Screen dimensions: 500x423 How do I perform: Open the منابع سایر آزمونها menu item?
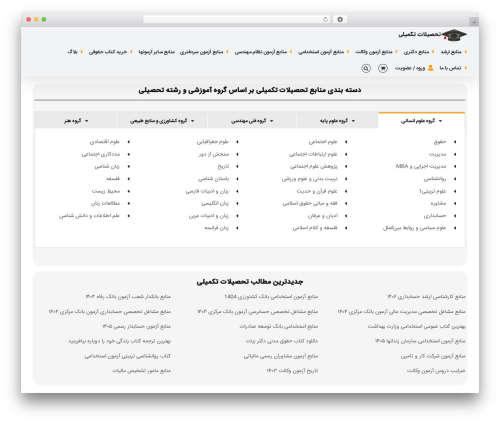pyautogui.click(x=157, y=52)
